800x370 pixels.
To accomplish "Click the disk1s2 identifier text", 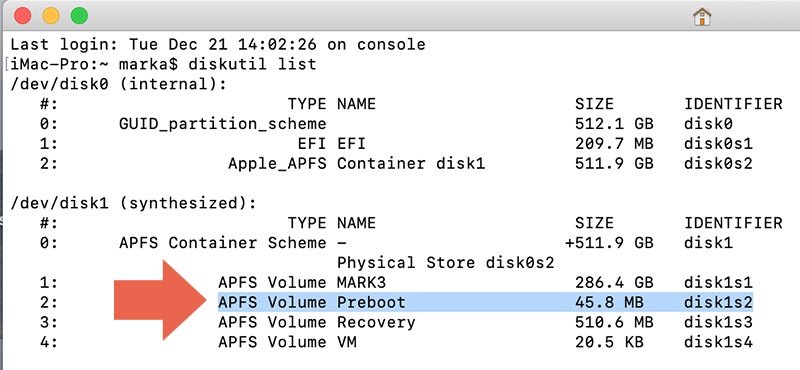I will click(718, 302).
